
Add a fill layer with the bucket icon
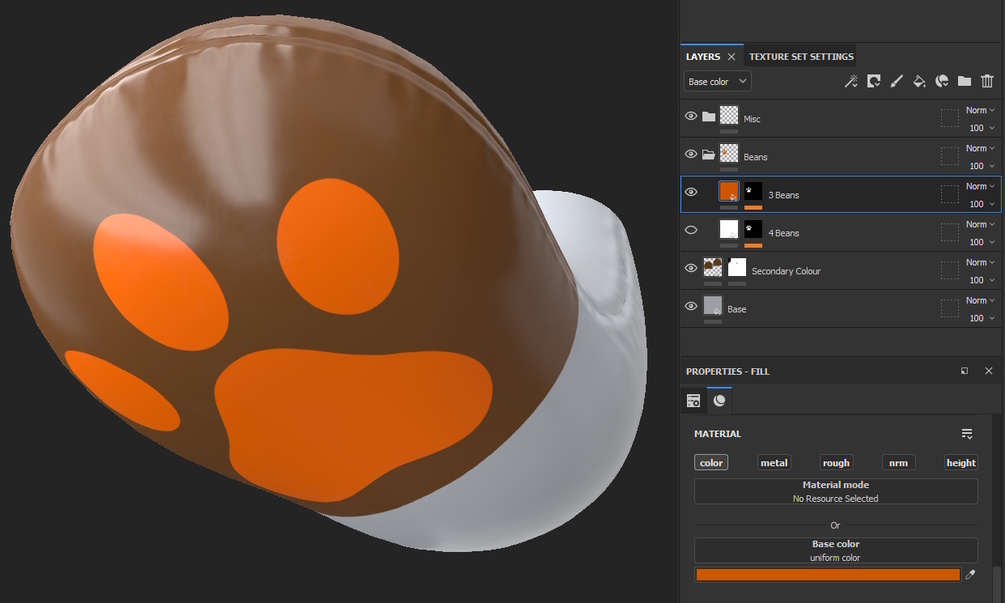click(919, 81)
